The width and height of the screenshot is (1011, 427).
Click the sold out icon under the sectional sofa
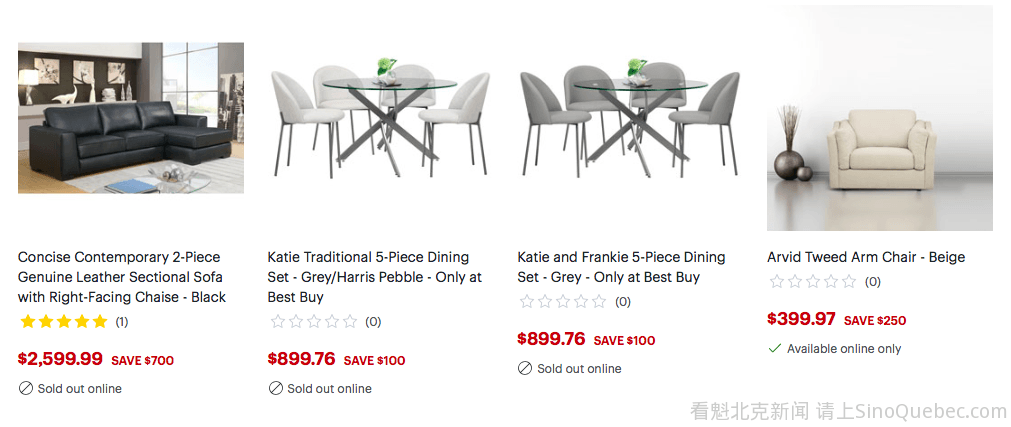pyautogui.click(x=25, y=388)
